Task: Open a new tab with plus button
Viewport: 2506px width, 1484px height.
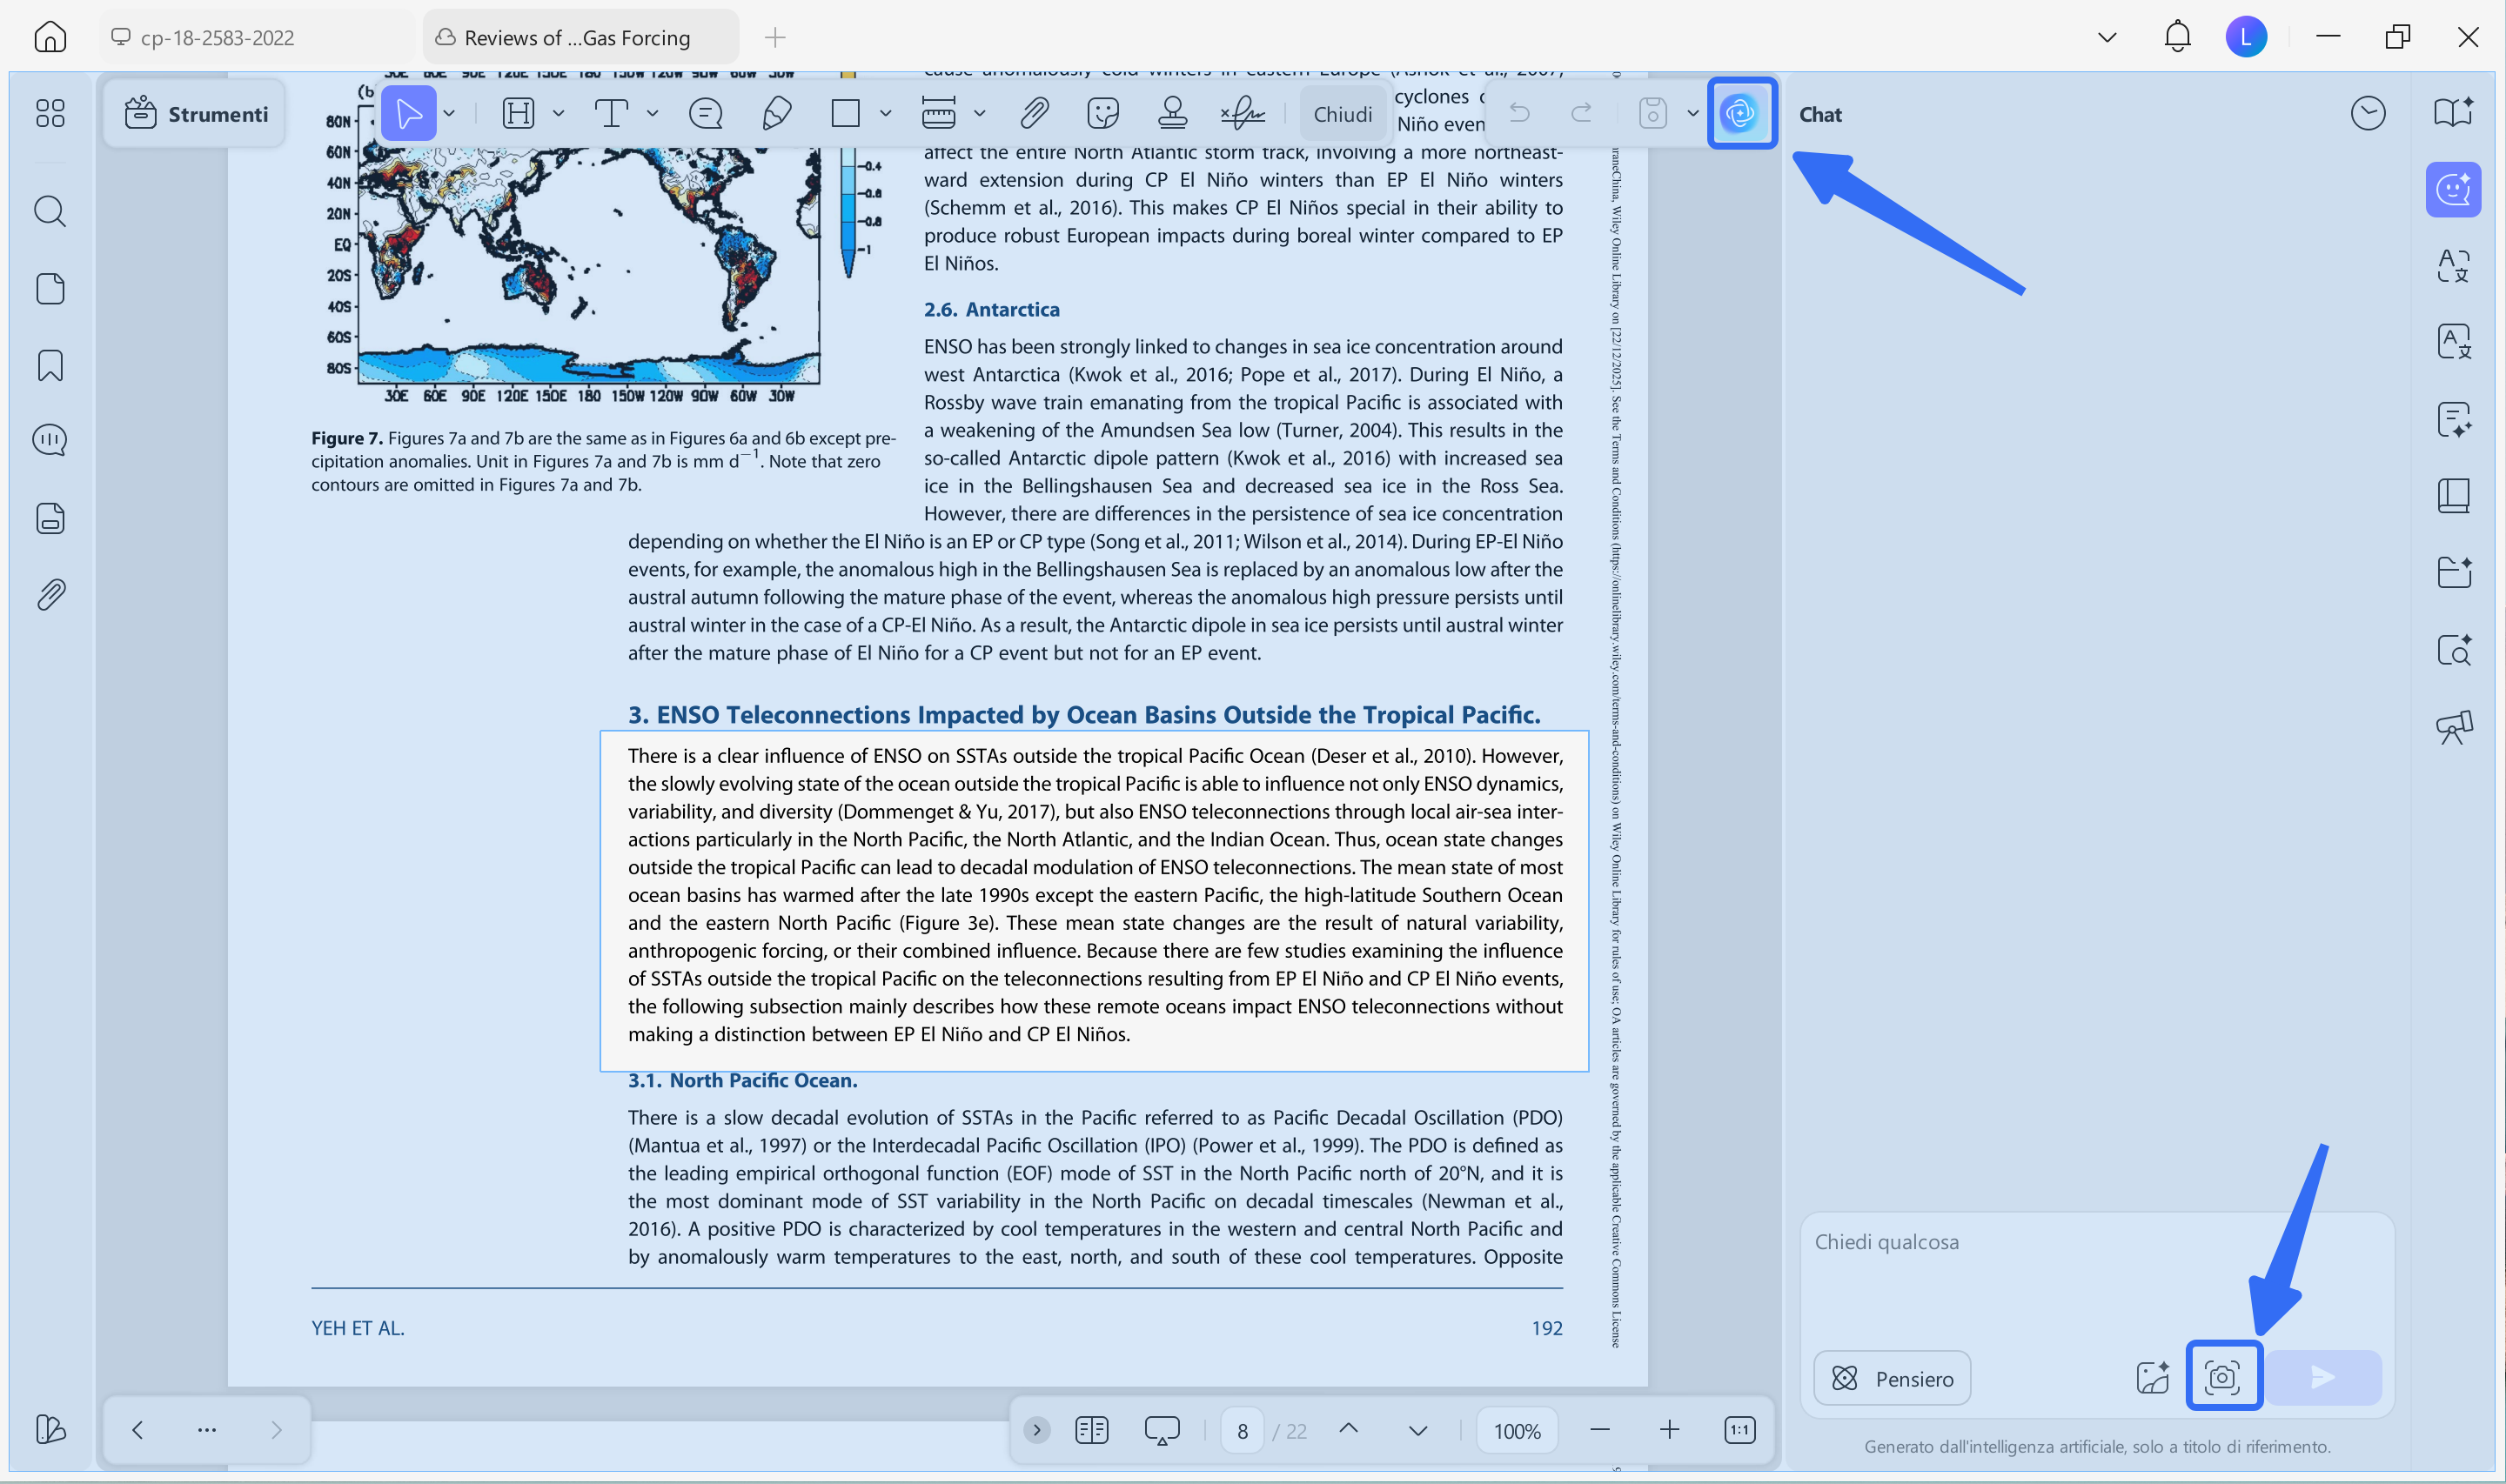Action: [775, 37]
